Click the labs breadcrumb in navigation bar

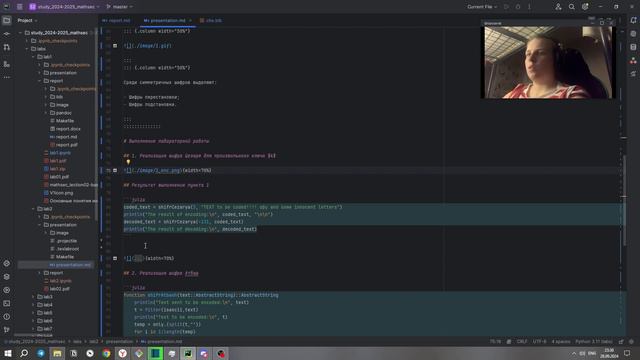tap(77, 342)
